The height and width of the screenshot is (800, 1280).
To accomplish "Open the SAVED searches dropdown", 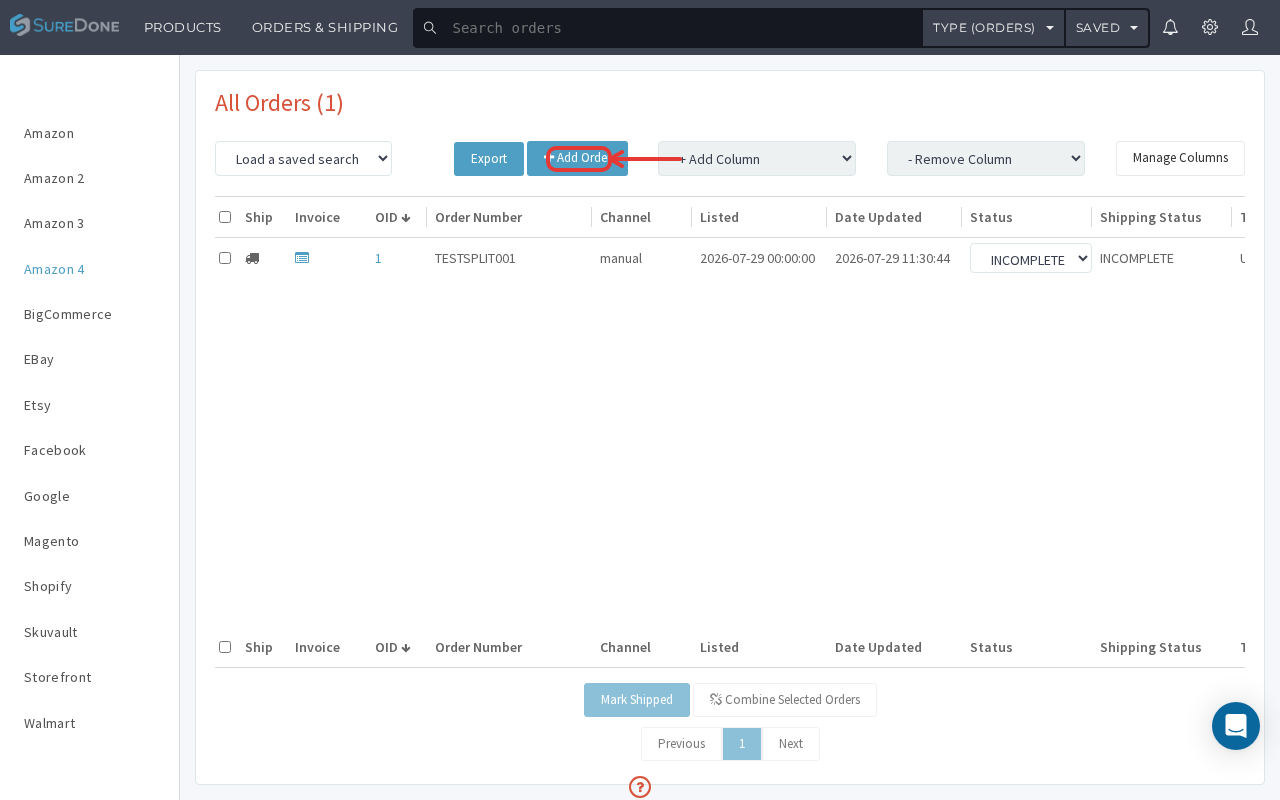I will click(x=1107, y=28).
